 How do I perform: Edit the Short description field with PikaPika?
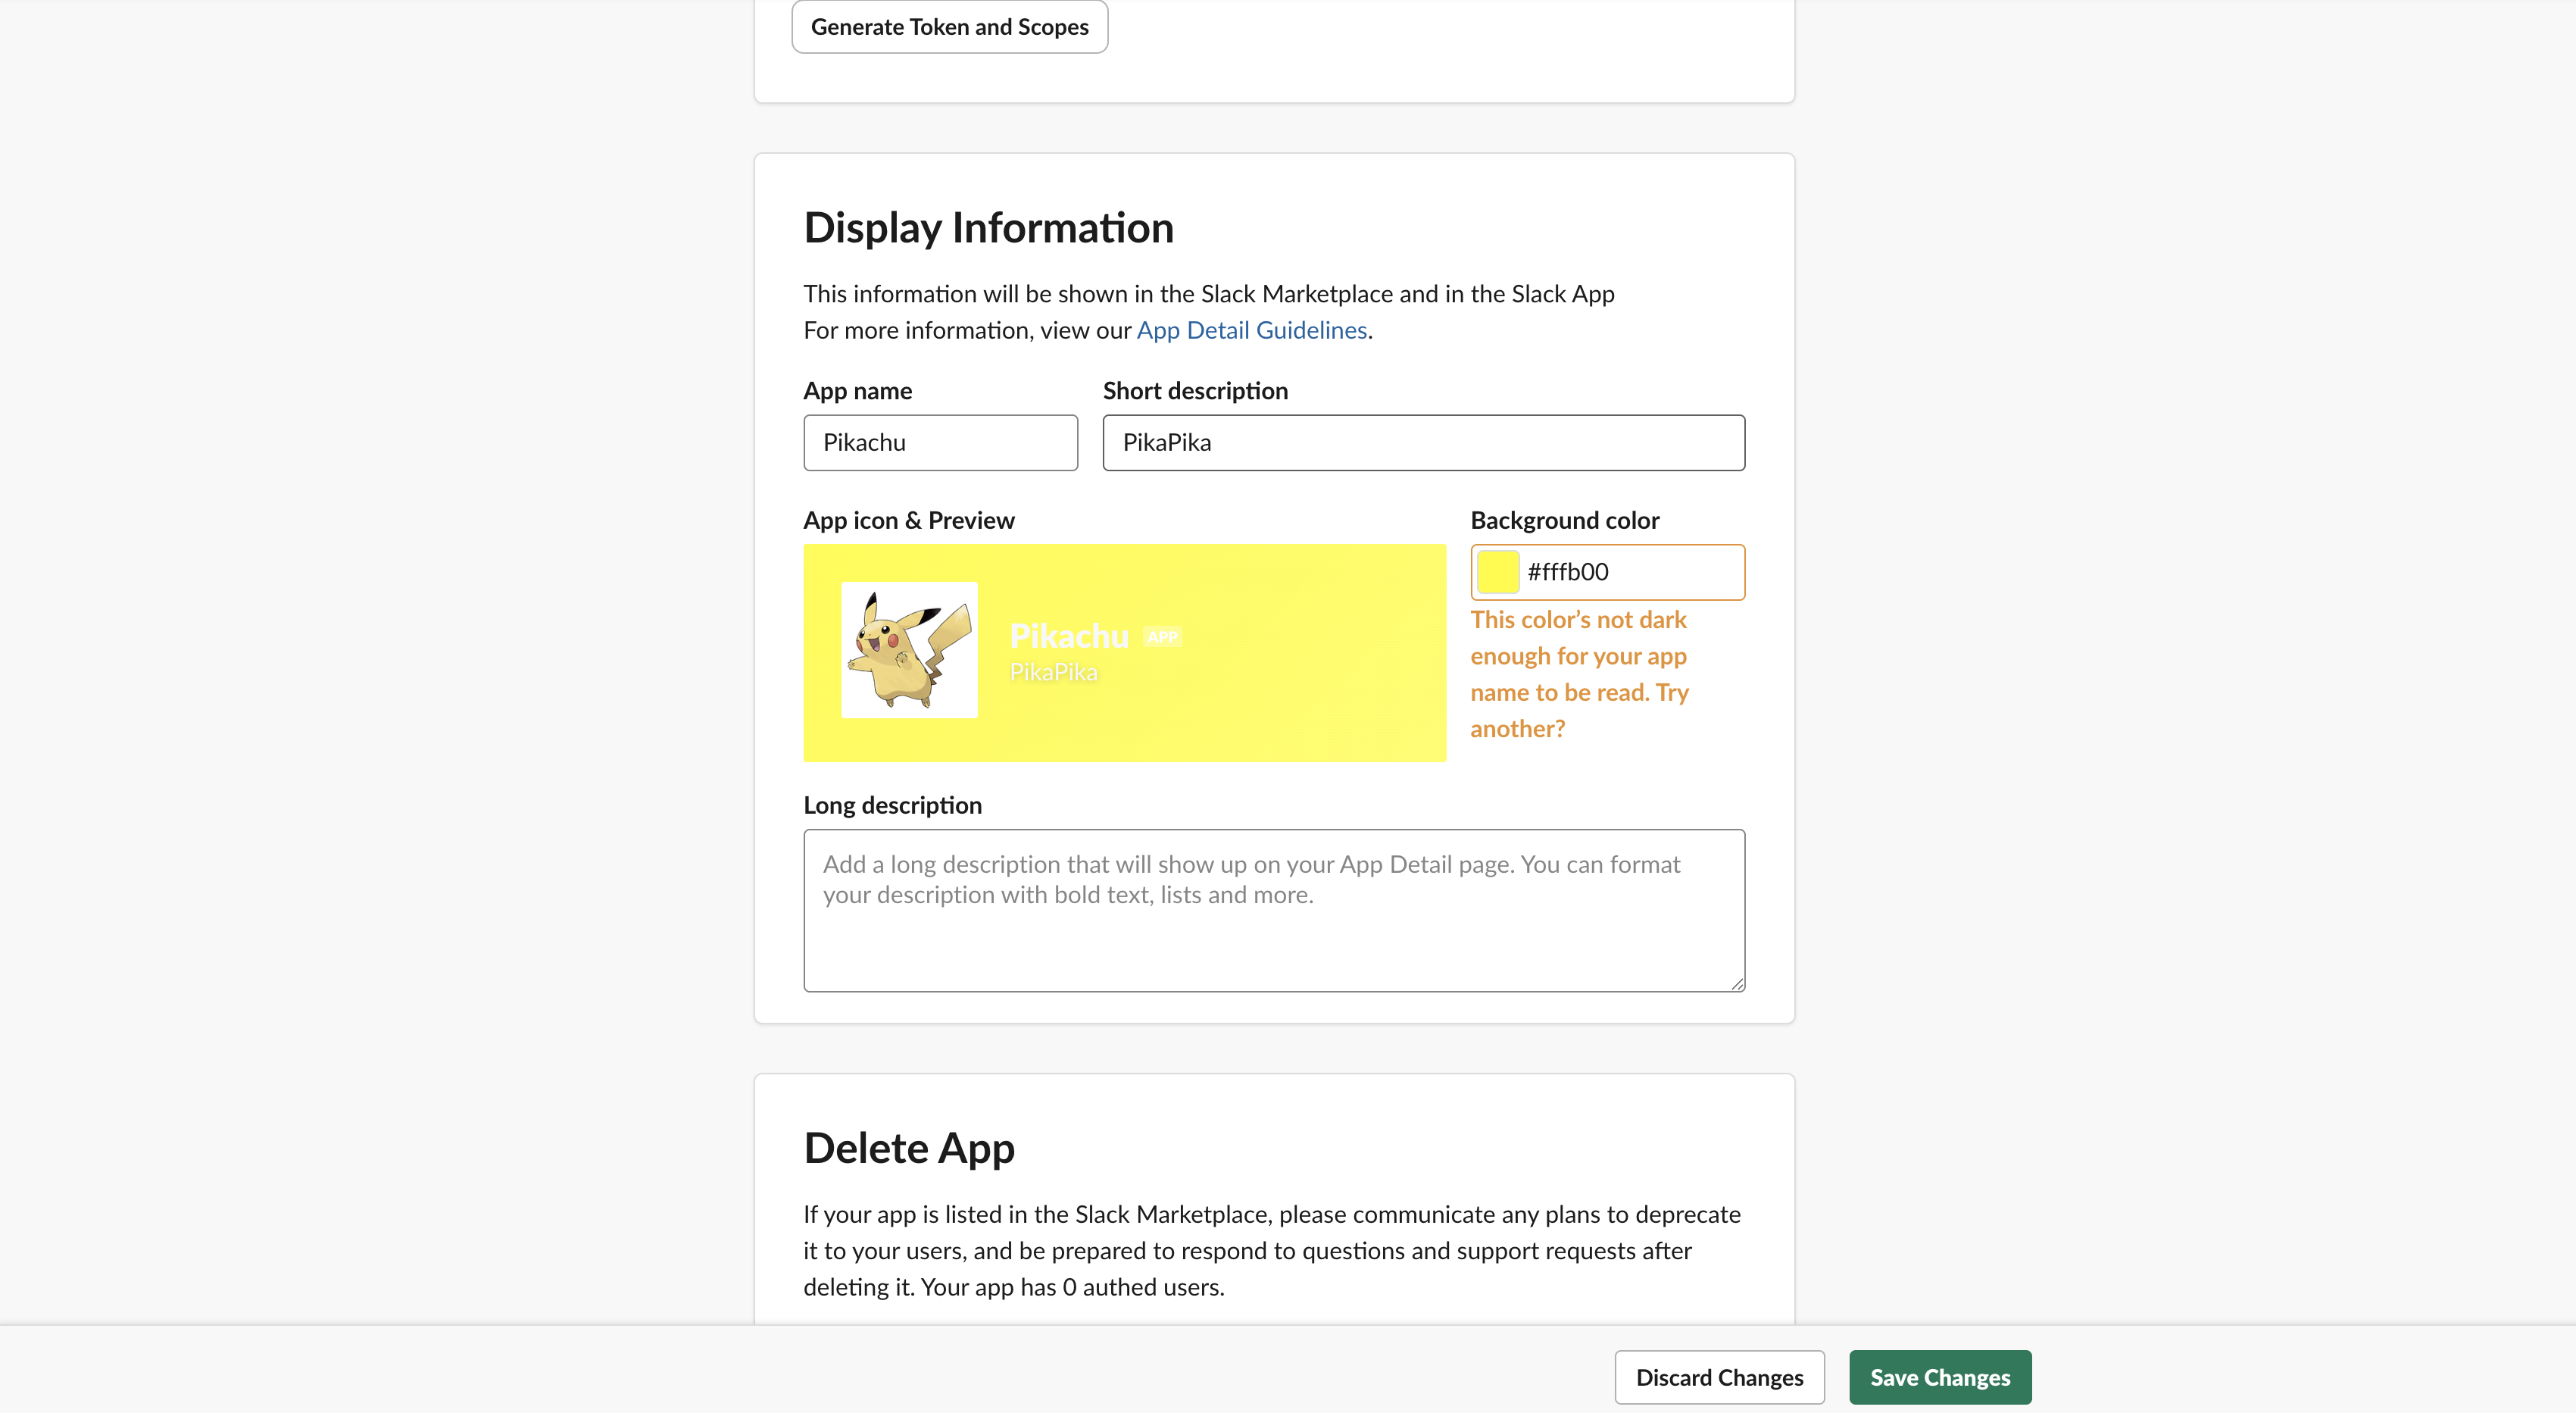tap(1423, 442)
